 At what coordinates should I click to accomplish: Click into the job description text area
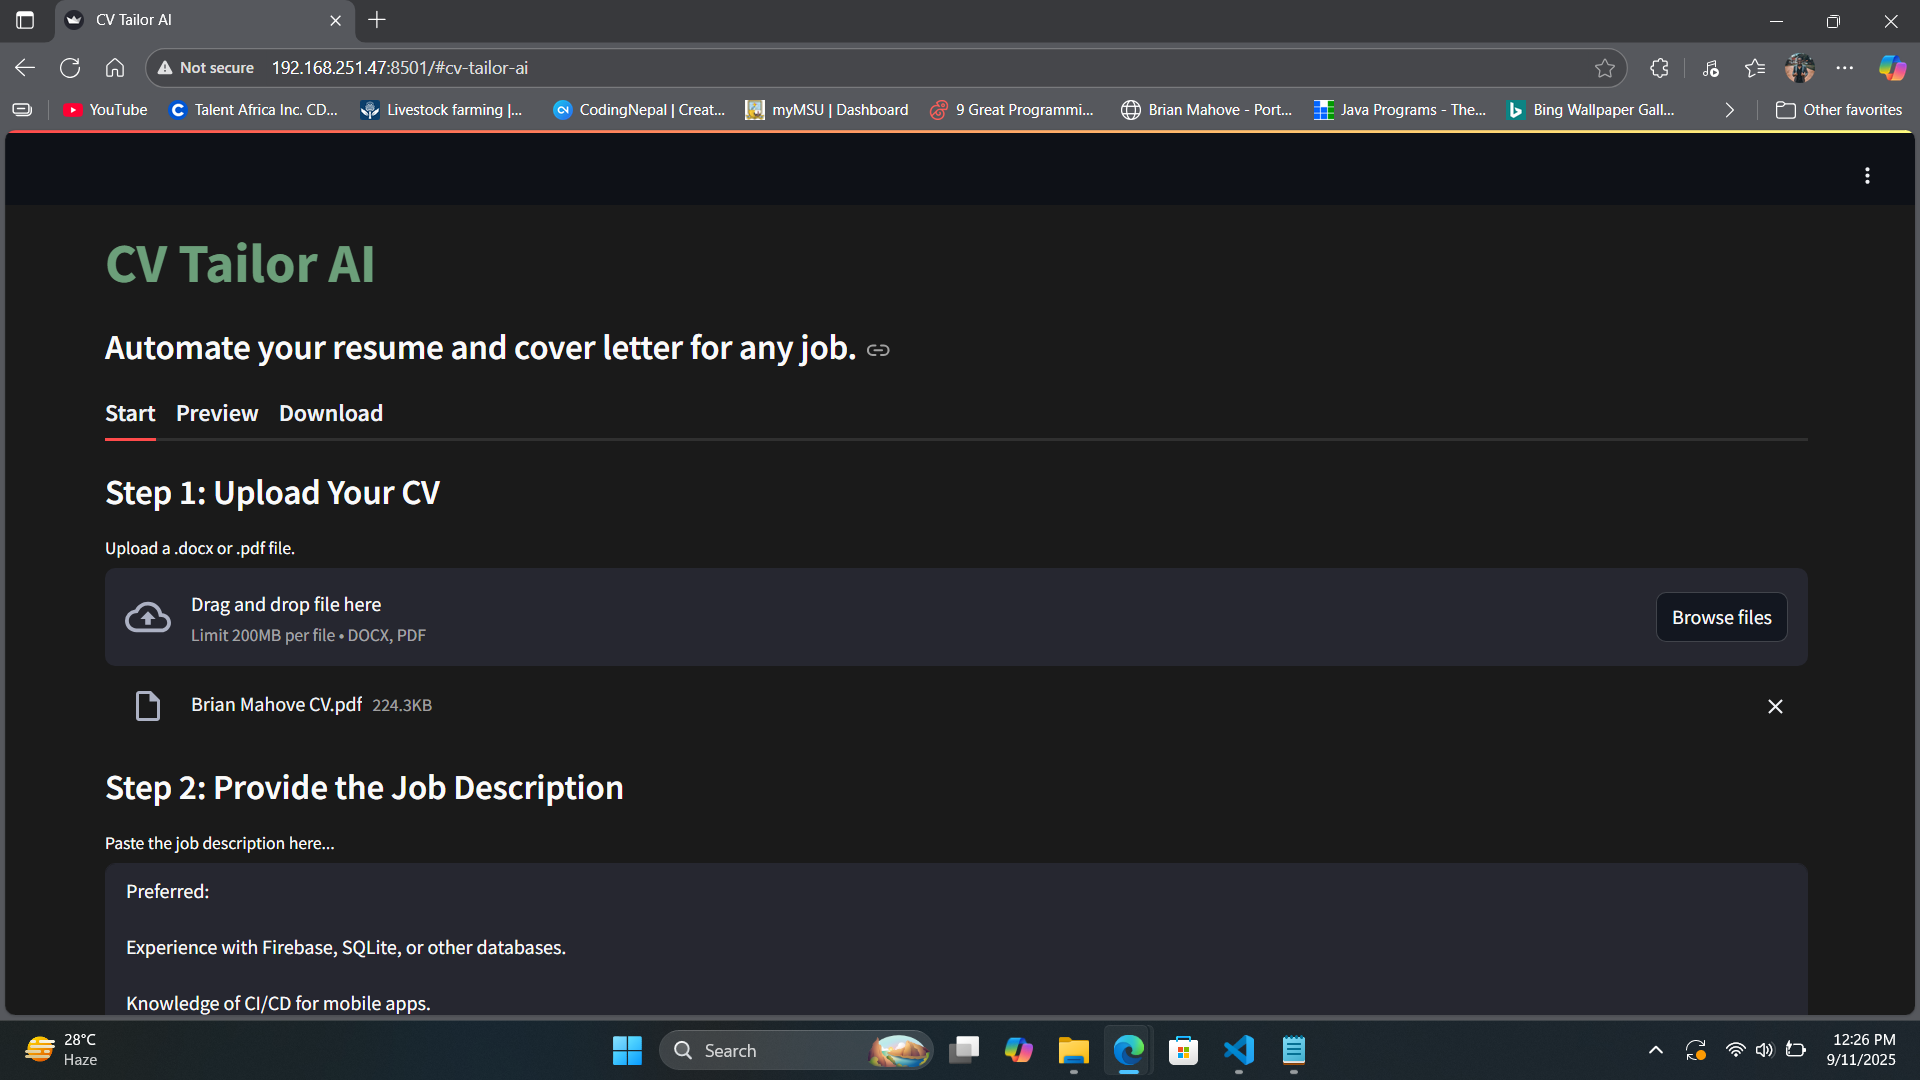point(956,940)
